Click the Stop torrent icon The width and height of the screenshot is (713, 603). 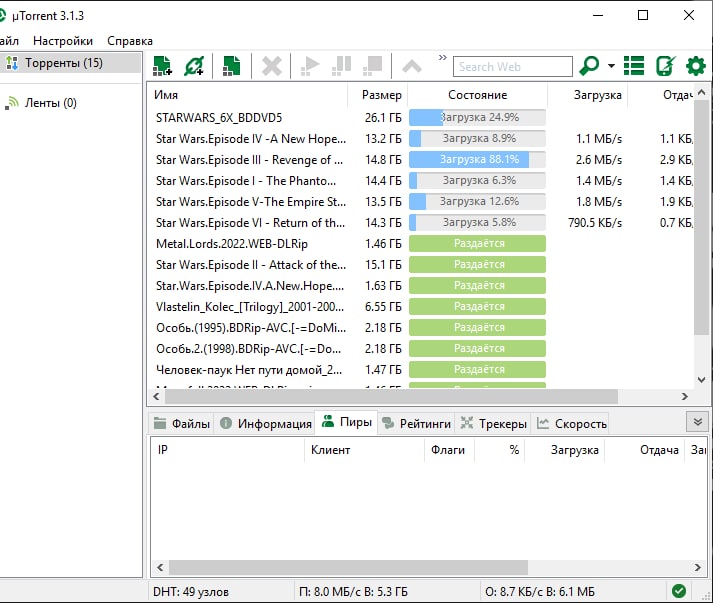point(372,66)
